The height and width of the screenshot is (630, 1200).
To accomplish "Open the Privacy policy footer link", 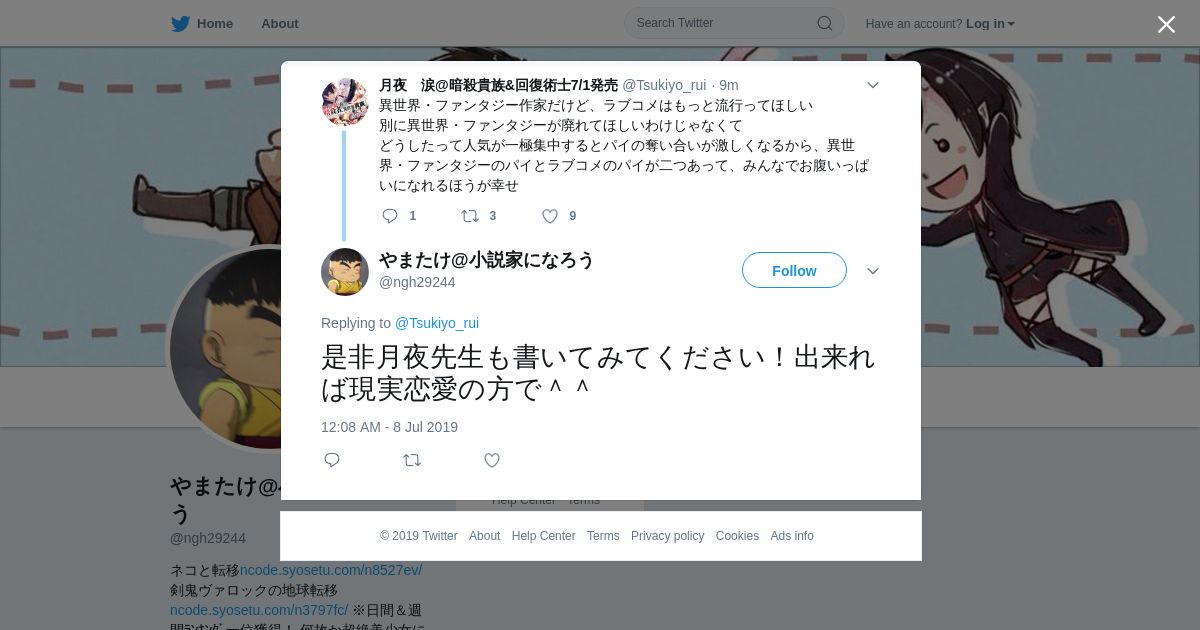I will (667, 536).
